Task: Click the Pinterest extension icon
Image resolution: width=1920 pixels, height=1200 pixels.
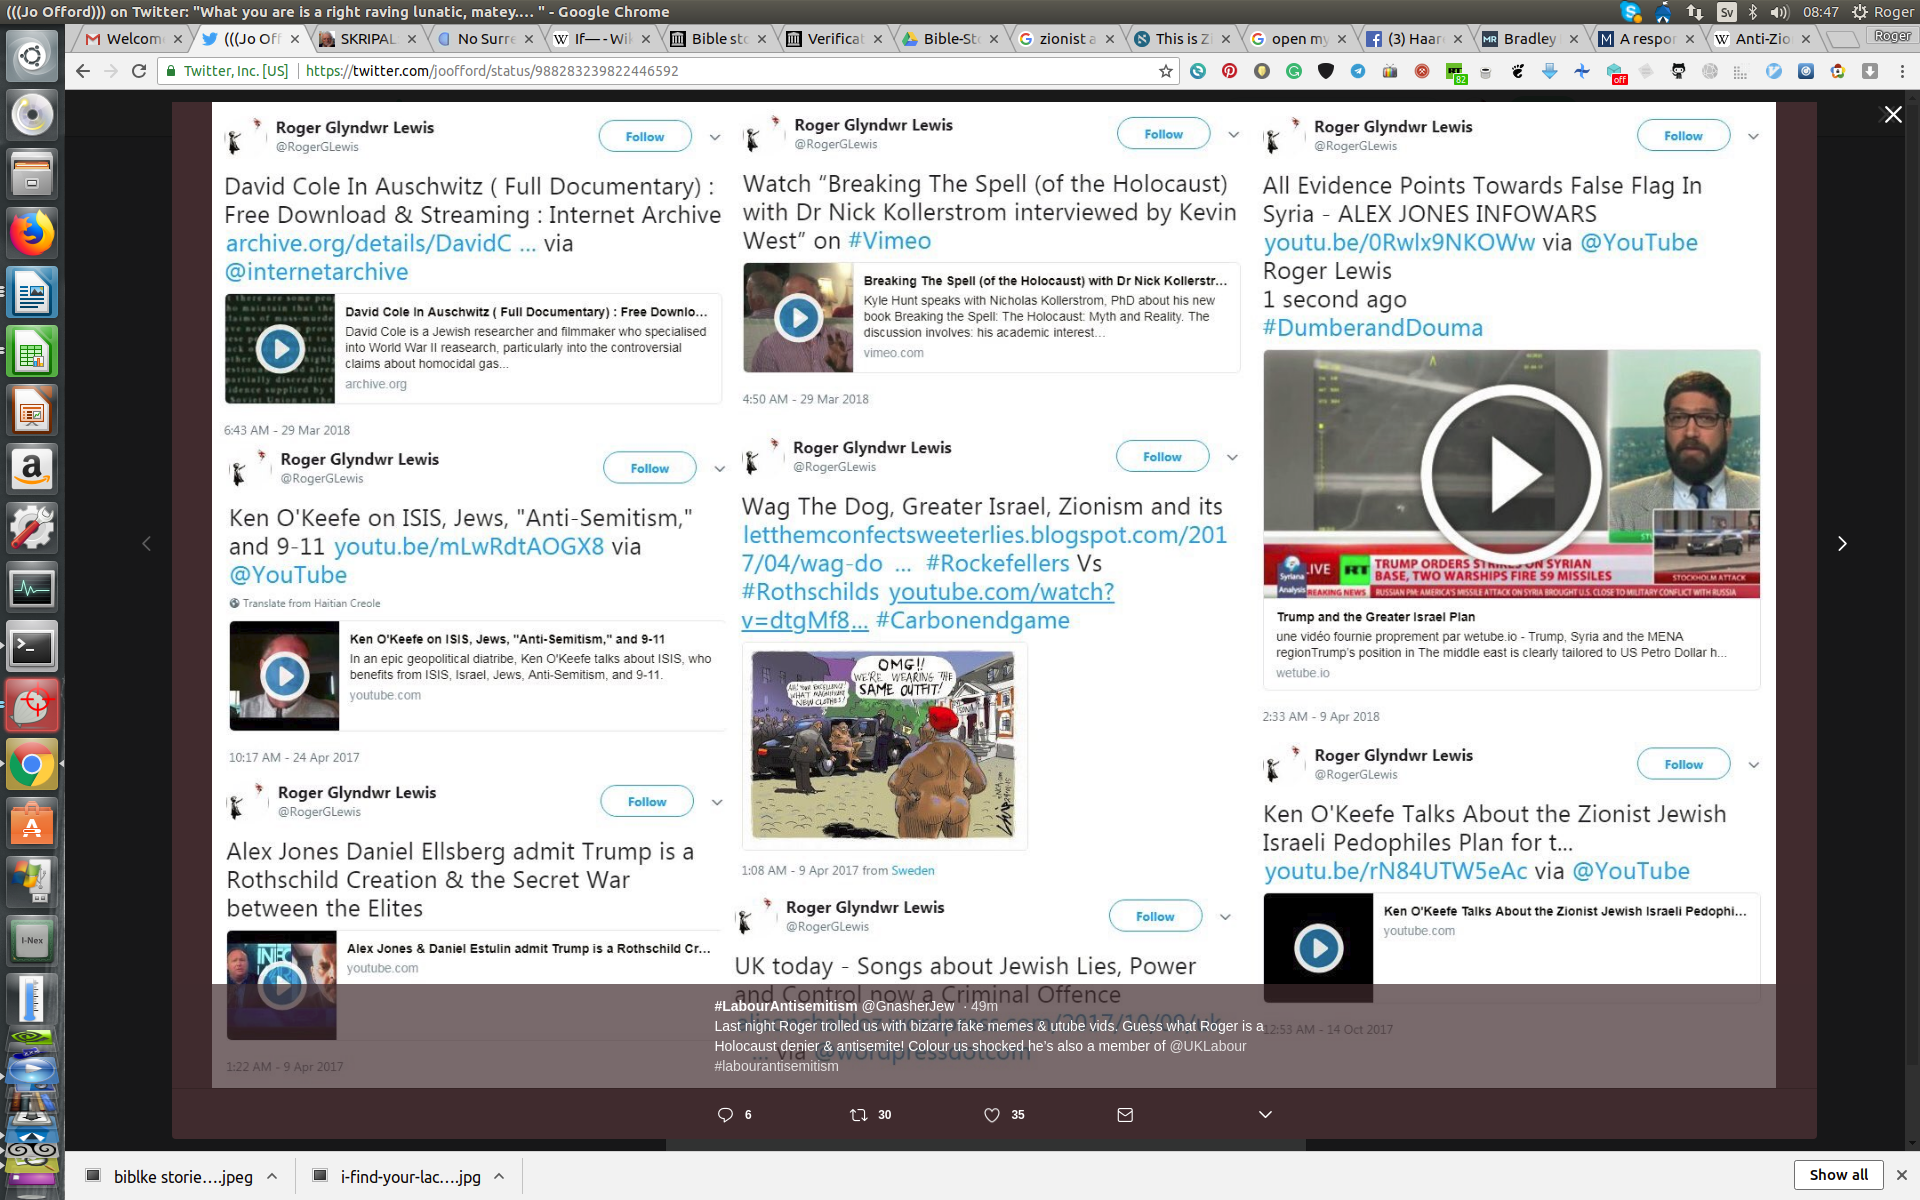Action: click(1229, 71)
